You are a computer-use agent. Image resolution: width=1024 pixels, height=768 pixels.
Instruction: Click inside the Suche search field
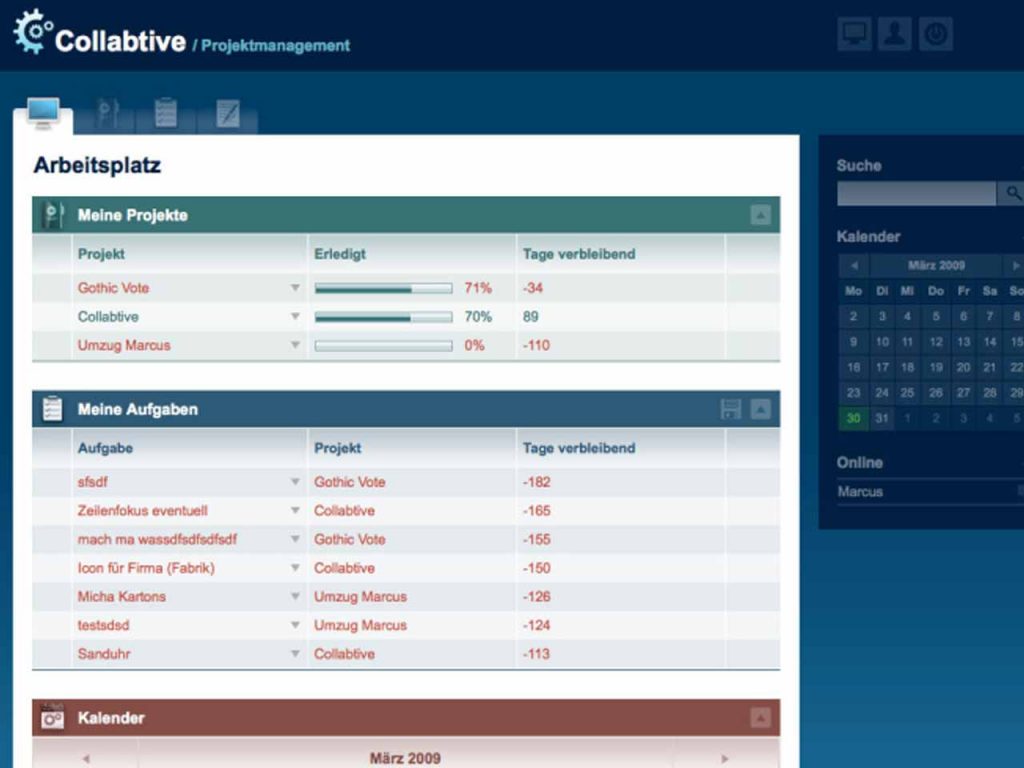point(915,193)
